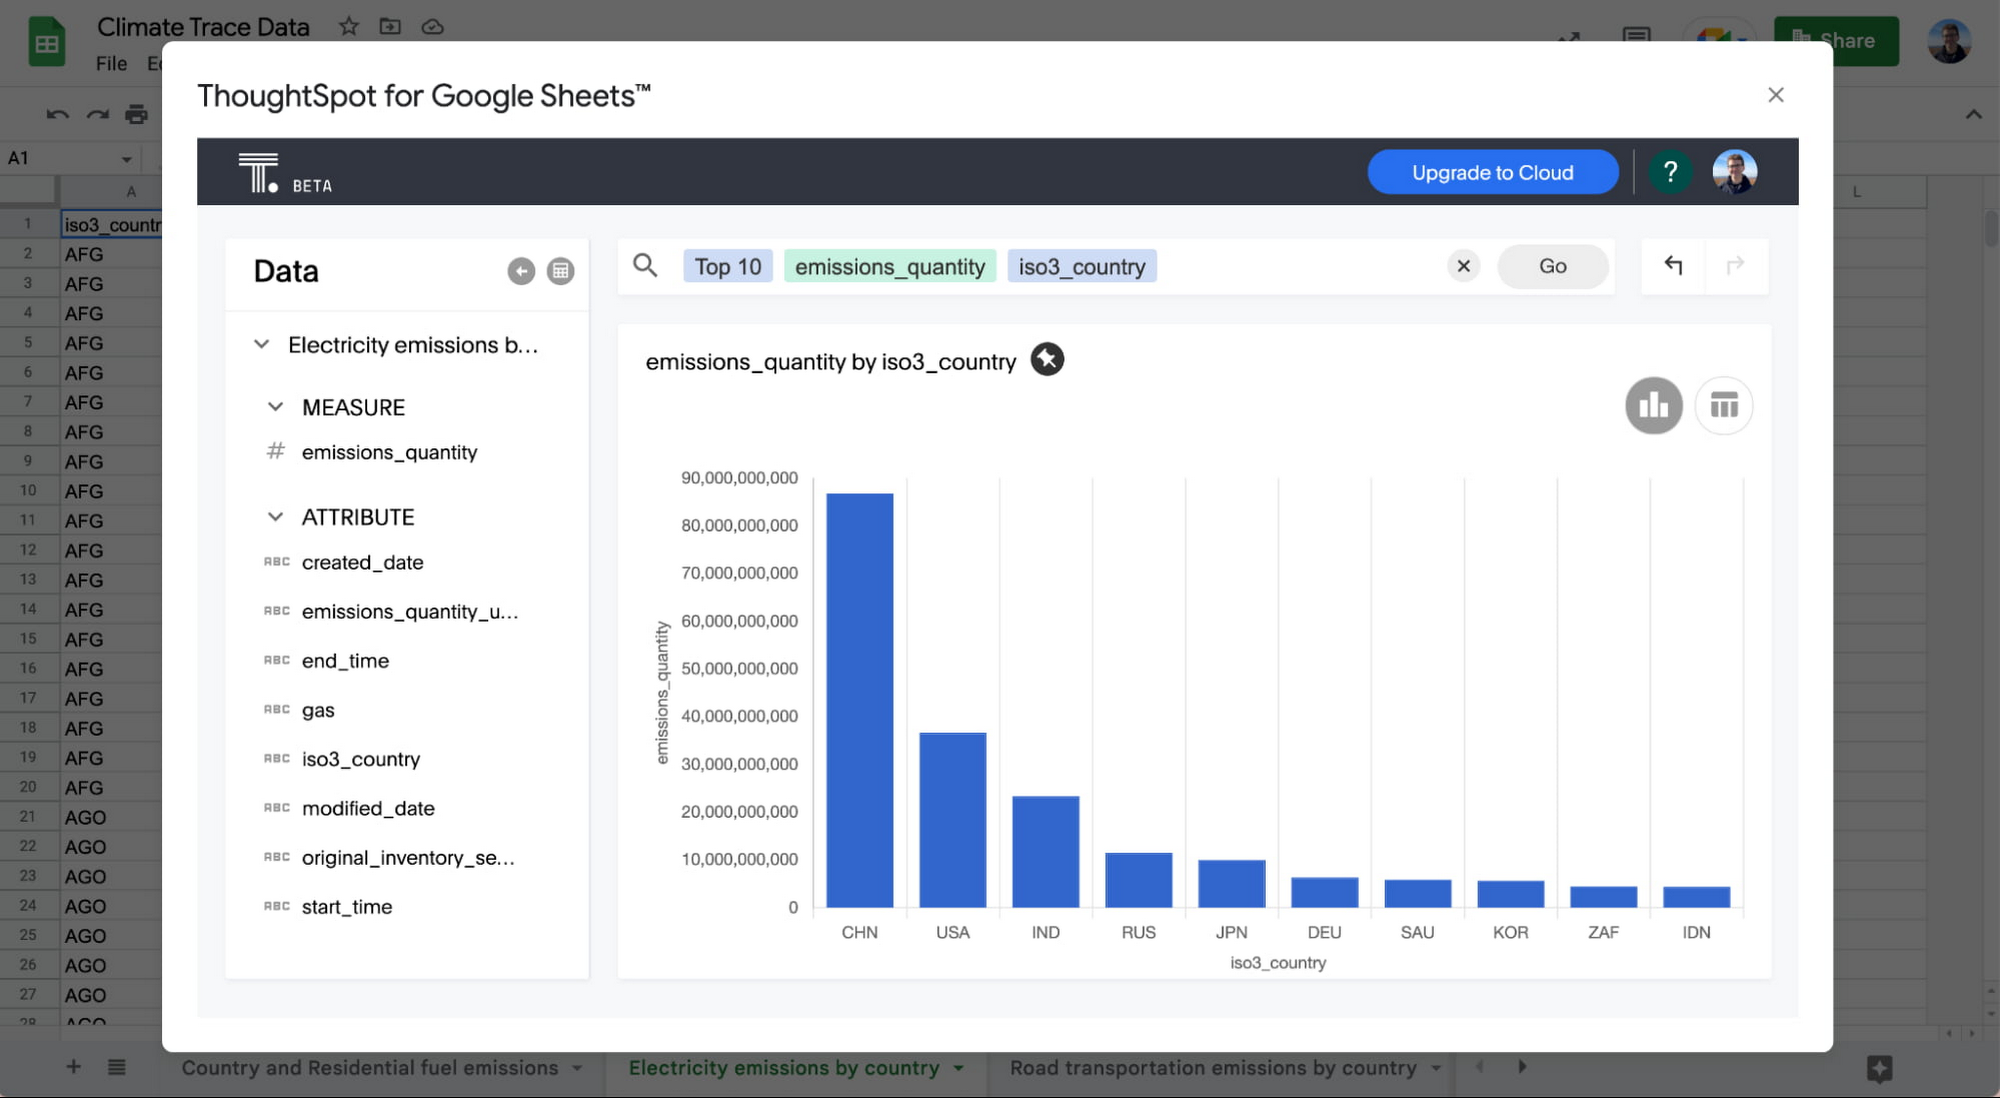
Task: Open Electricity emissions tab dropdown arrow
Action: pyautogui.click(x=959, y=1068)
